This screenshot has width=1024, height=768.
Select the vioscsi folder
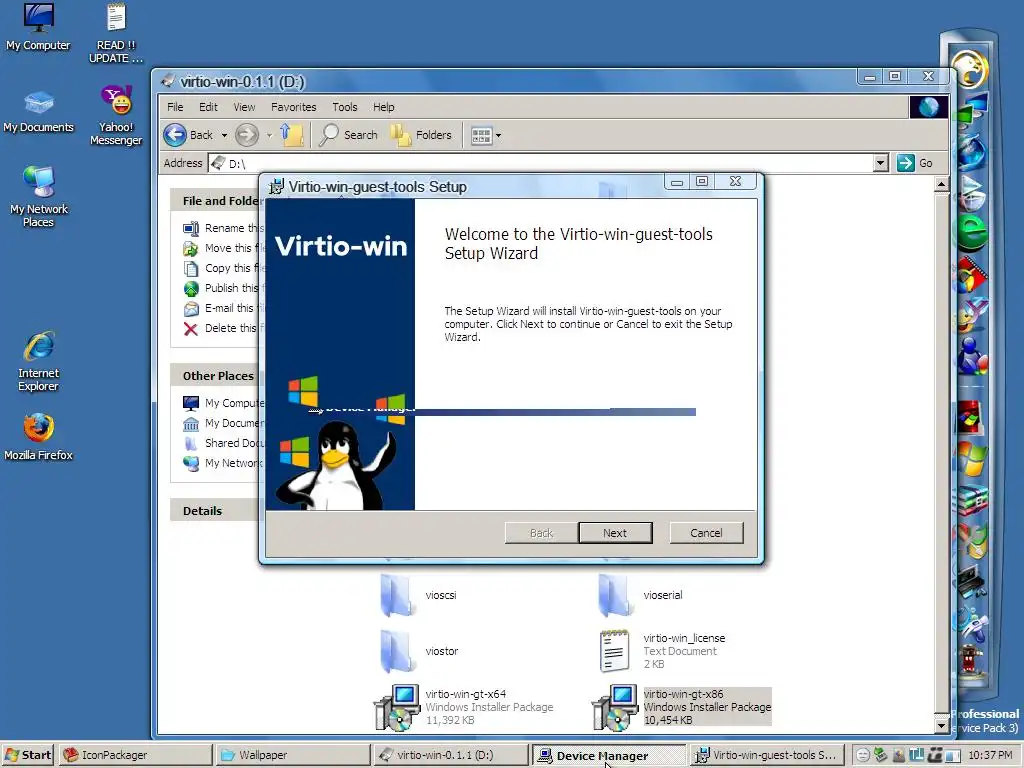[x=418, y=595]
